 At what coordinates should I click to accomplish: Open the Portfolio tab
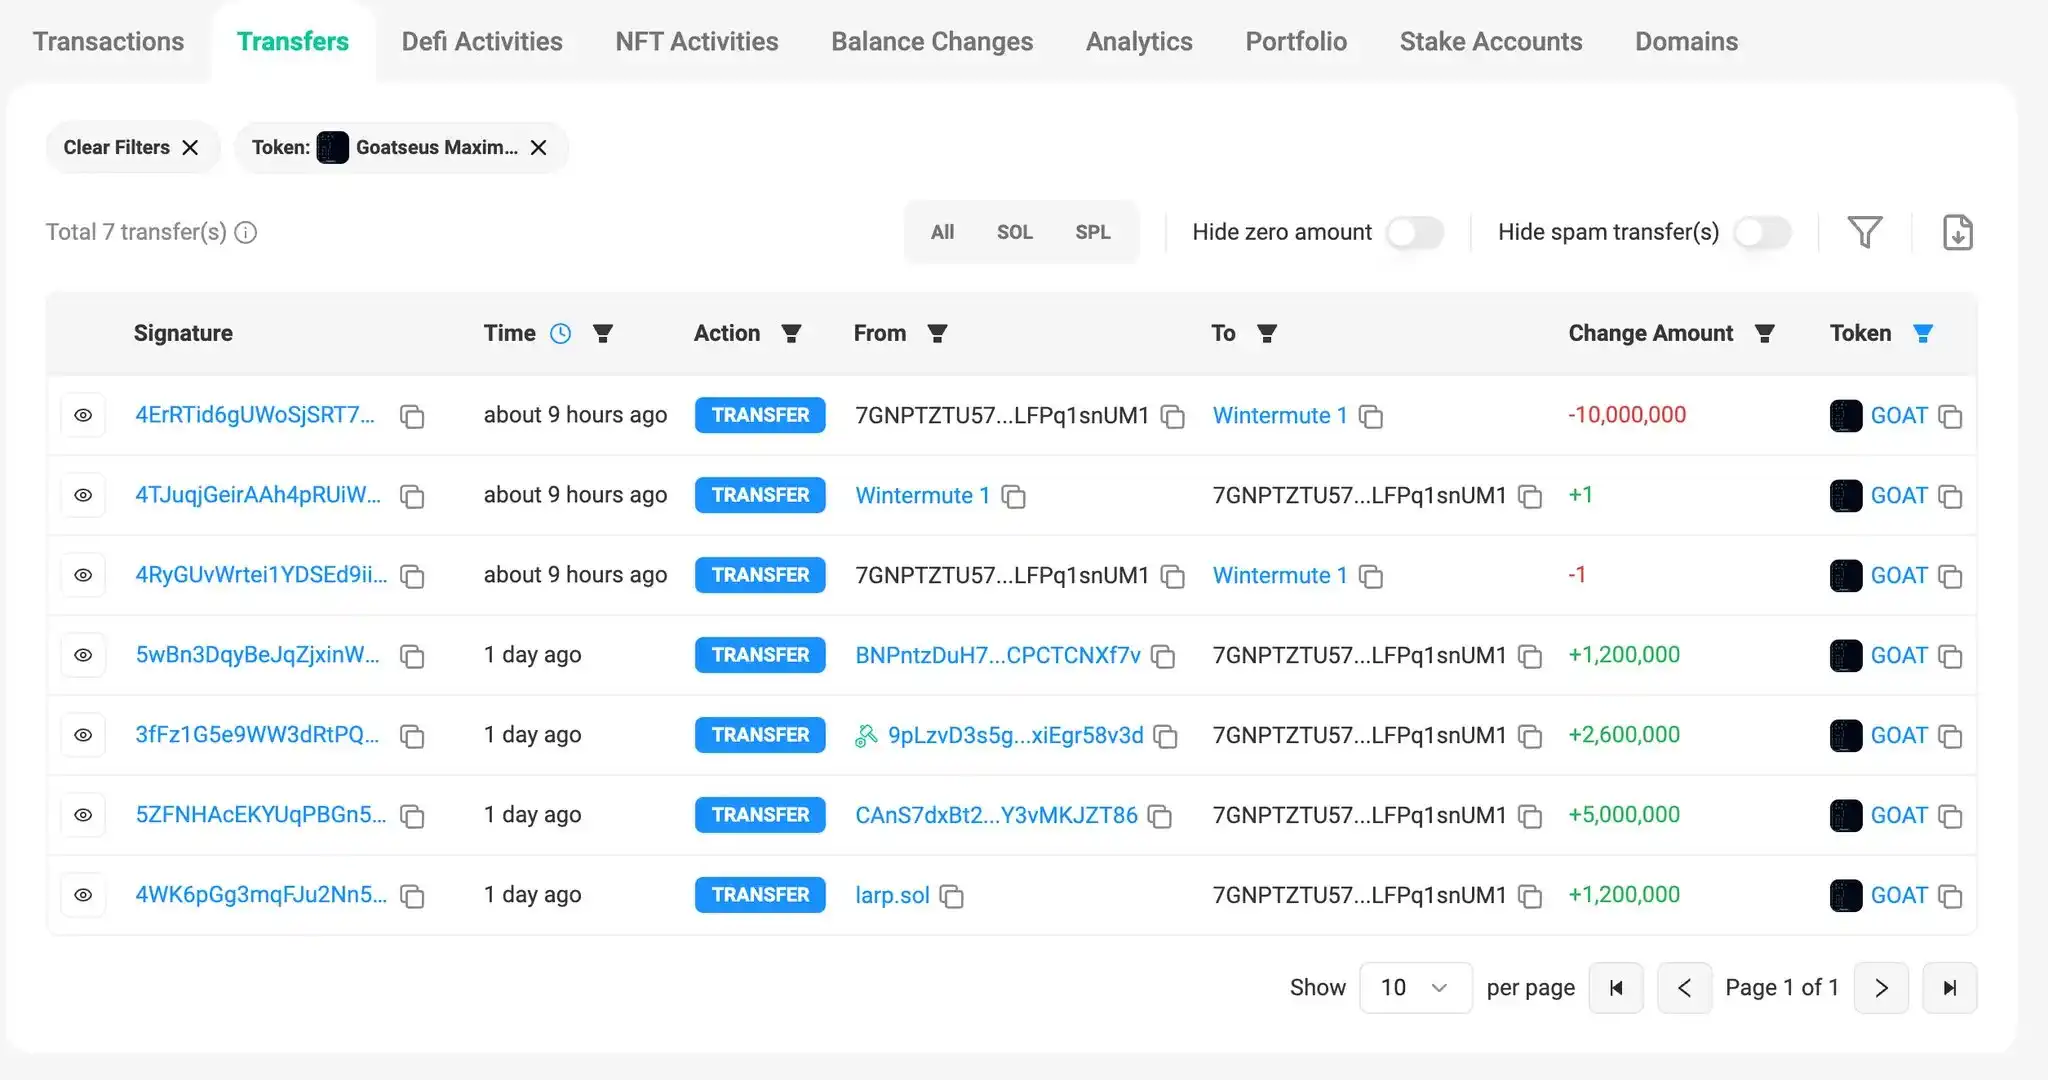tap(1295, 42)
